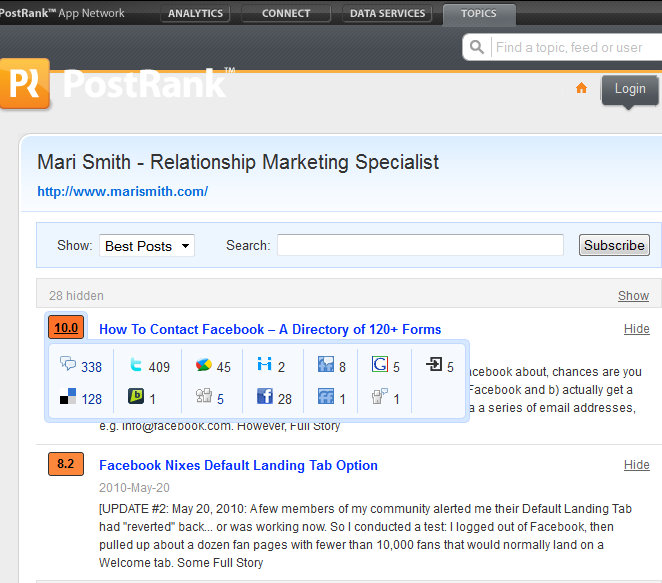Viewport: 662px width, 583px height.
Task: Click the 10.0 PostRank score badge
Action: point(66,328)
